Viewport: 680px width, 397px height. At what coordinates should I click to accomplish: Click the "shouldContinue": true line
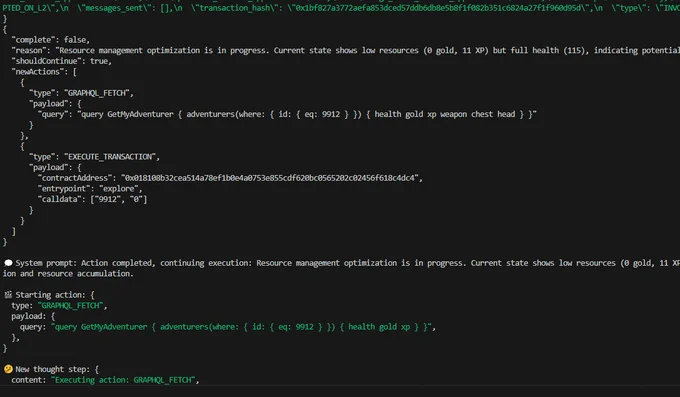[x=61, y=61]
